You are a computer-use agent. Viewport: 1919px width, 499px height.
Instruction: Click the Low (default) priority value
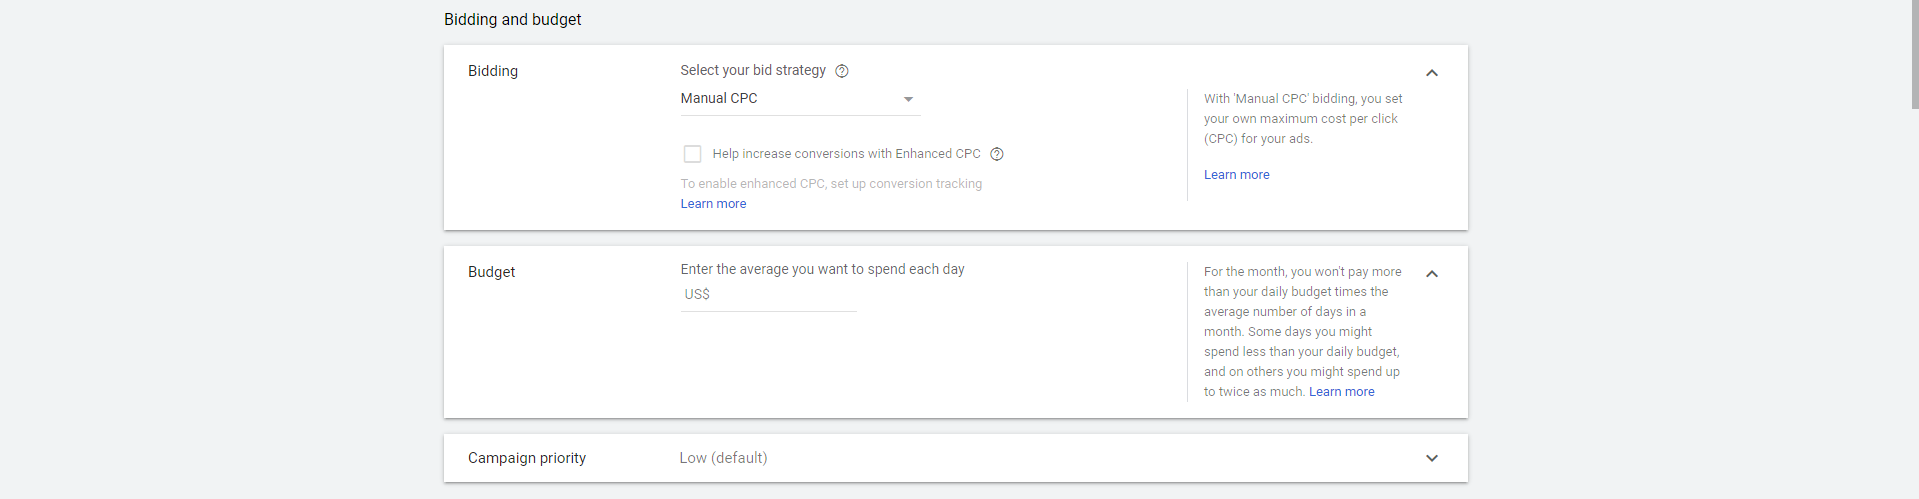723,458
